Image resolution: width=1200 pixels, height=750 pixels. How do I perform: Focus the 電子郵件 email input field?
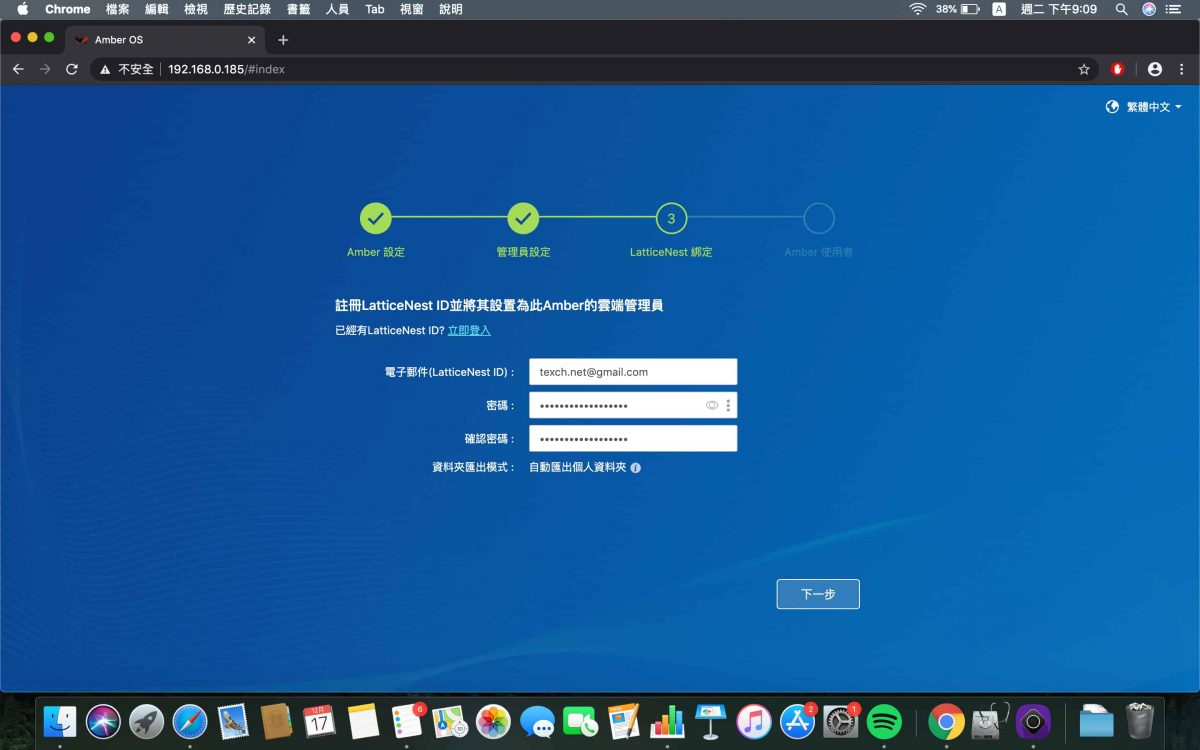click(633, 372)
